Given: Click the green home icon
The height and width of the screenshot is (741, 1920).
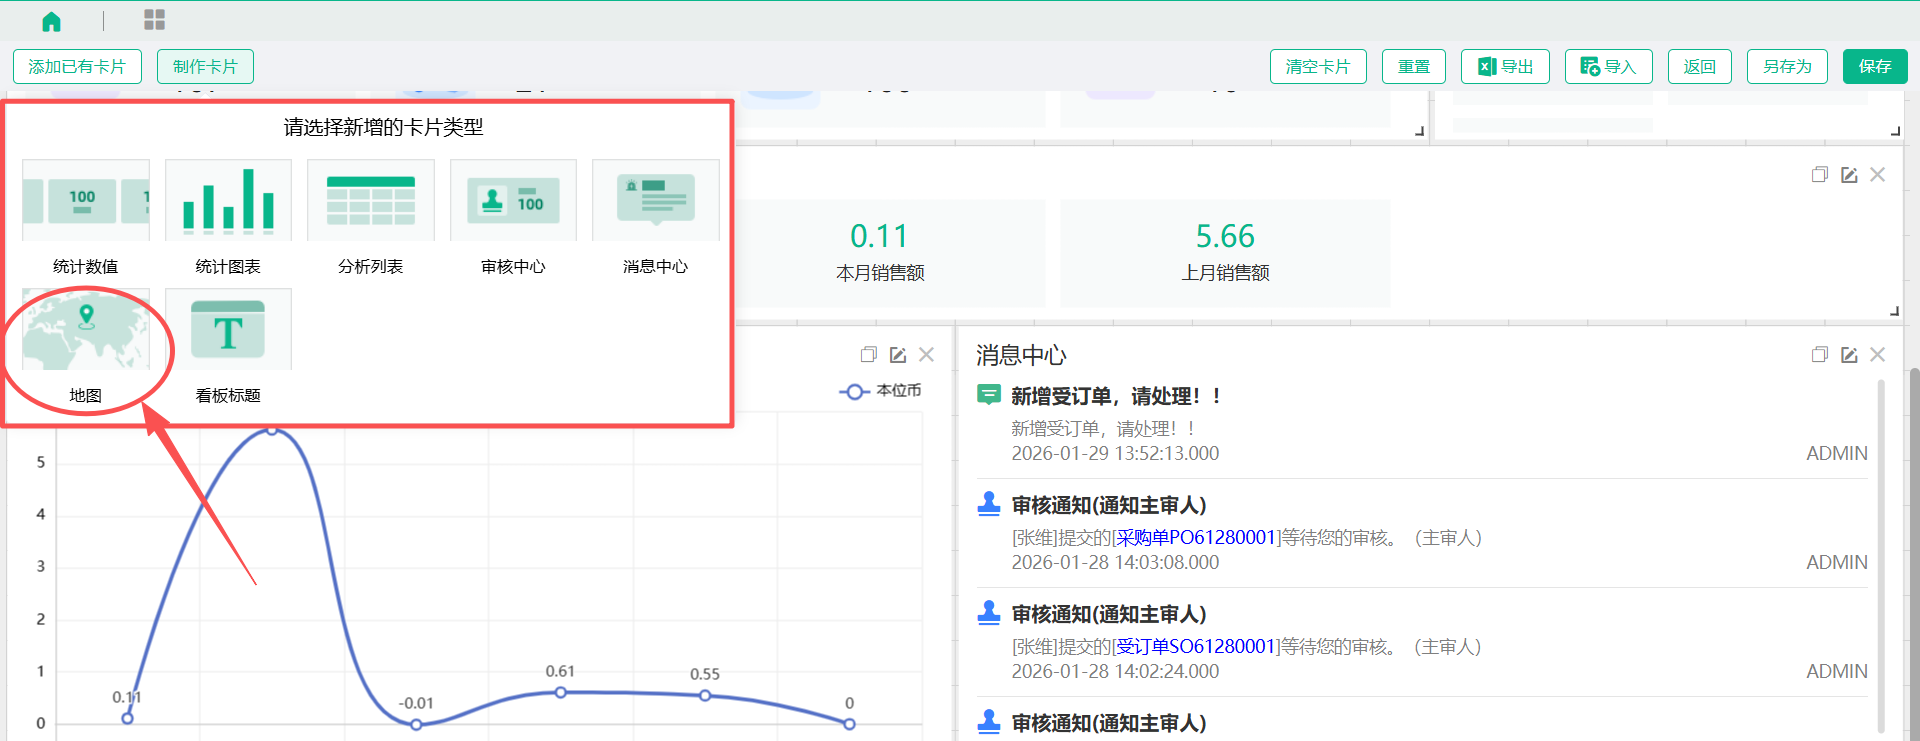Looking at the screenshot, I should pos(51,21).
